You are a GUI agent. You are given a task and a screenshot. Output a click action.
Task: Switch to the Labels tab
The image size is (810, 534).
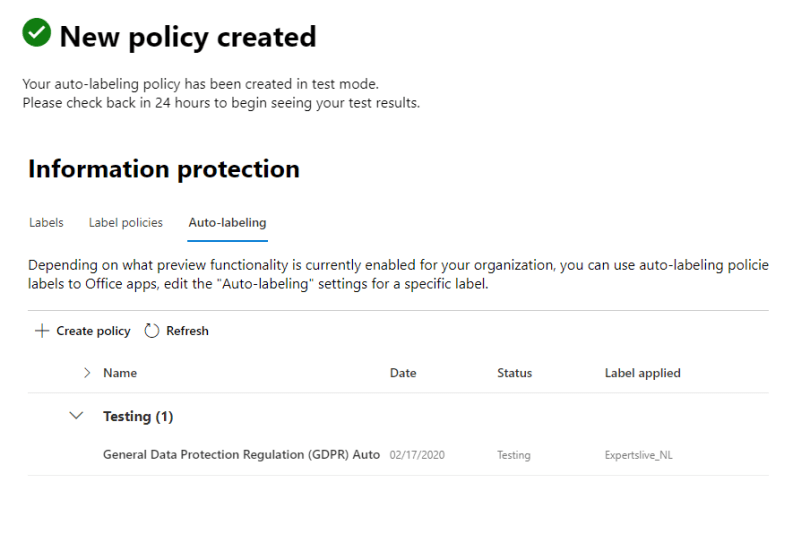[x=46, y=223]
